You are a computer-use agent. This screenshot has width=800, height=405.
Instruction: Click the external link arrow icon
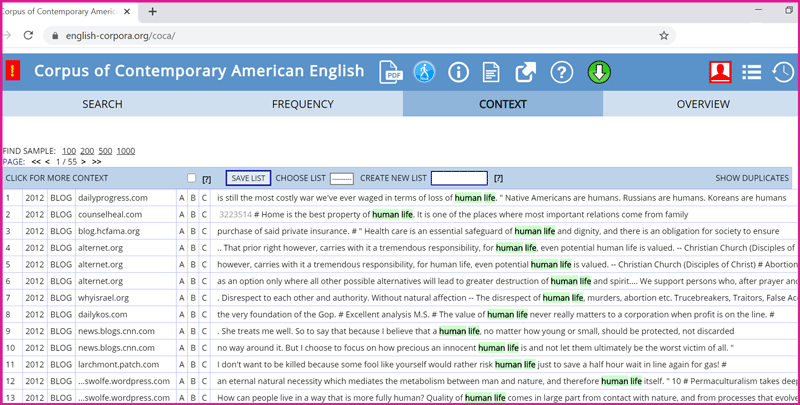click(526, 72)
